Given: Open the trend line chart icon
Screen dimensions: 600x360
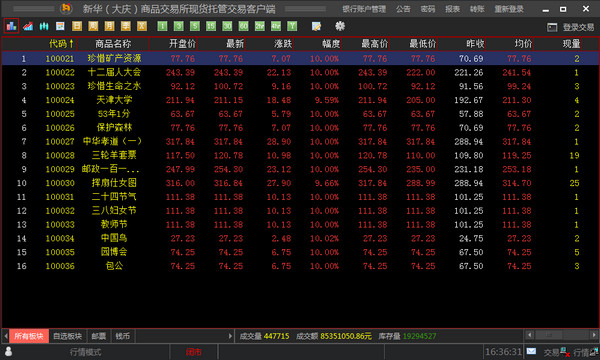Looking at the screenshot, I should click(x=28, y=26).
